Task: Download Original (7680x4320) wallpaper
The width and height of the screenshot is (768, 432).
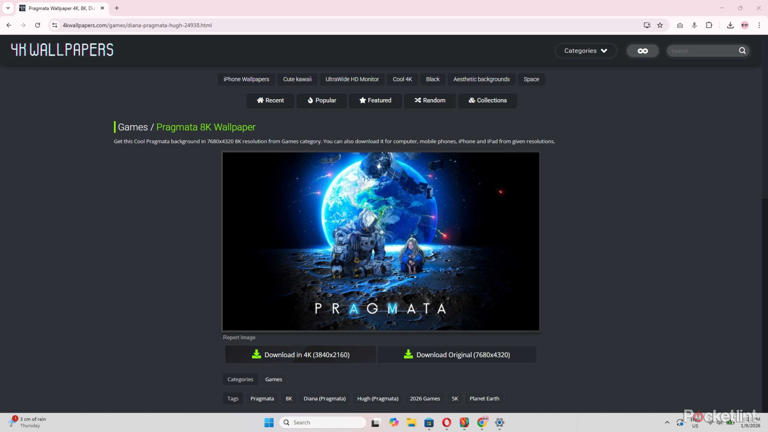Action: coord(456,354)
